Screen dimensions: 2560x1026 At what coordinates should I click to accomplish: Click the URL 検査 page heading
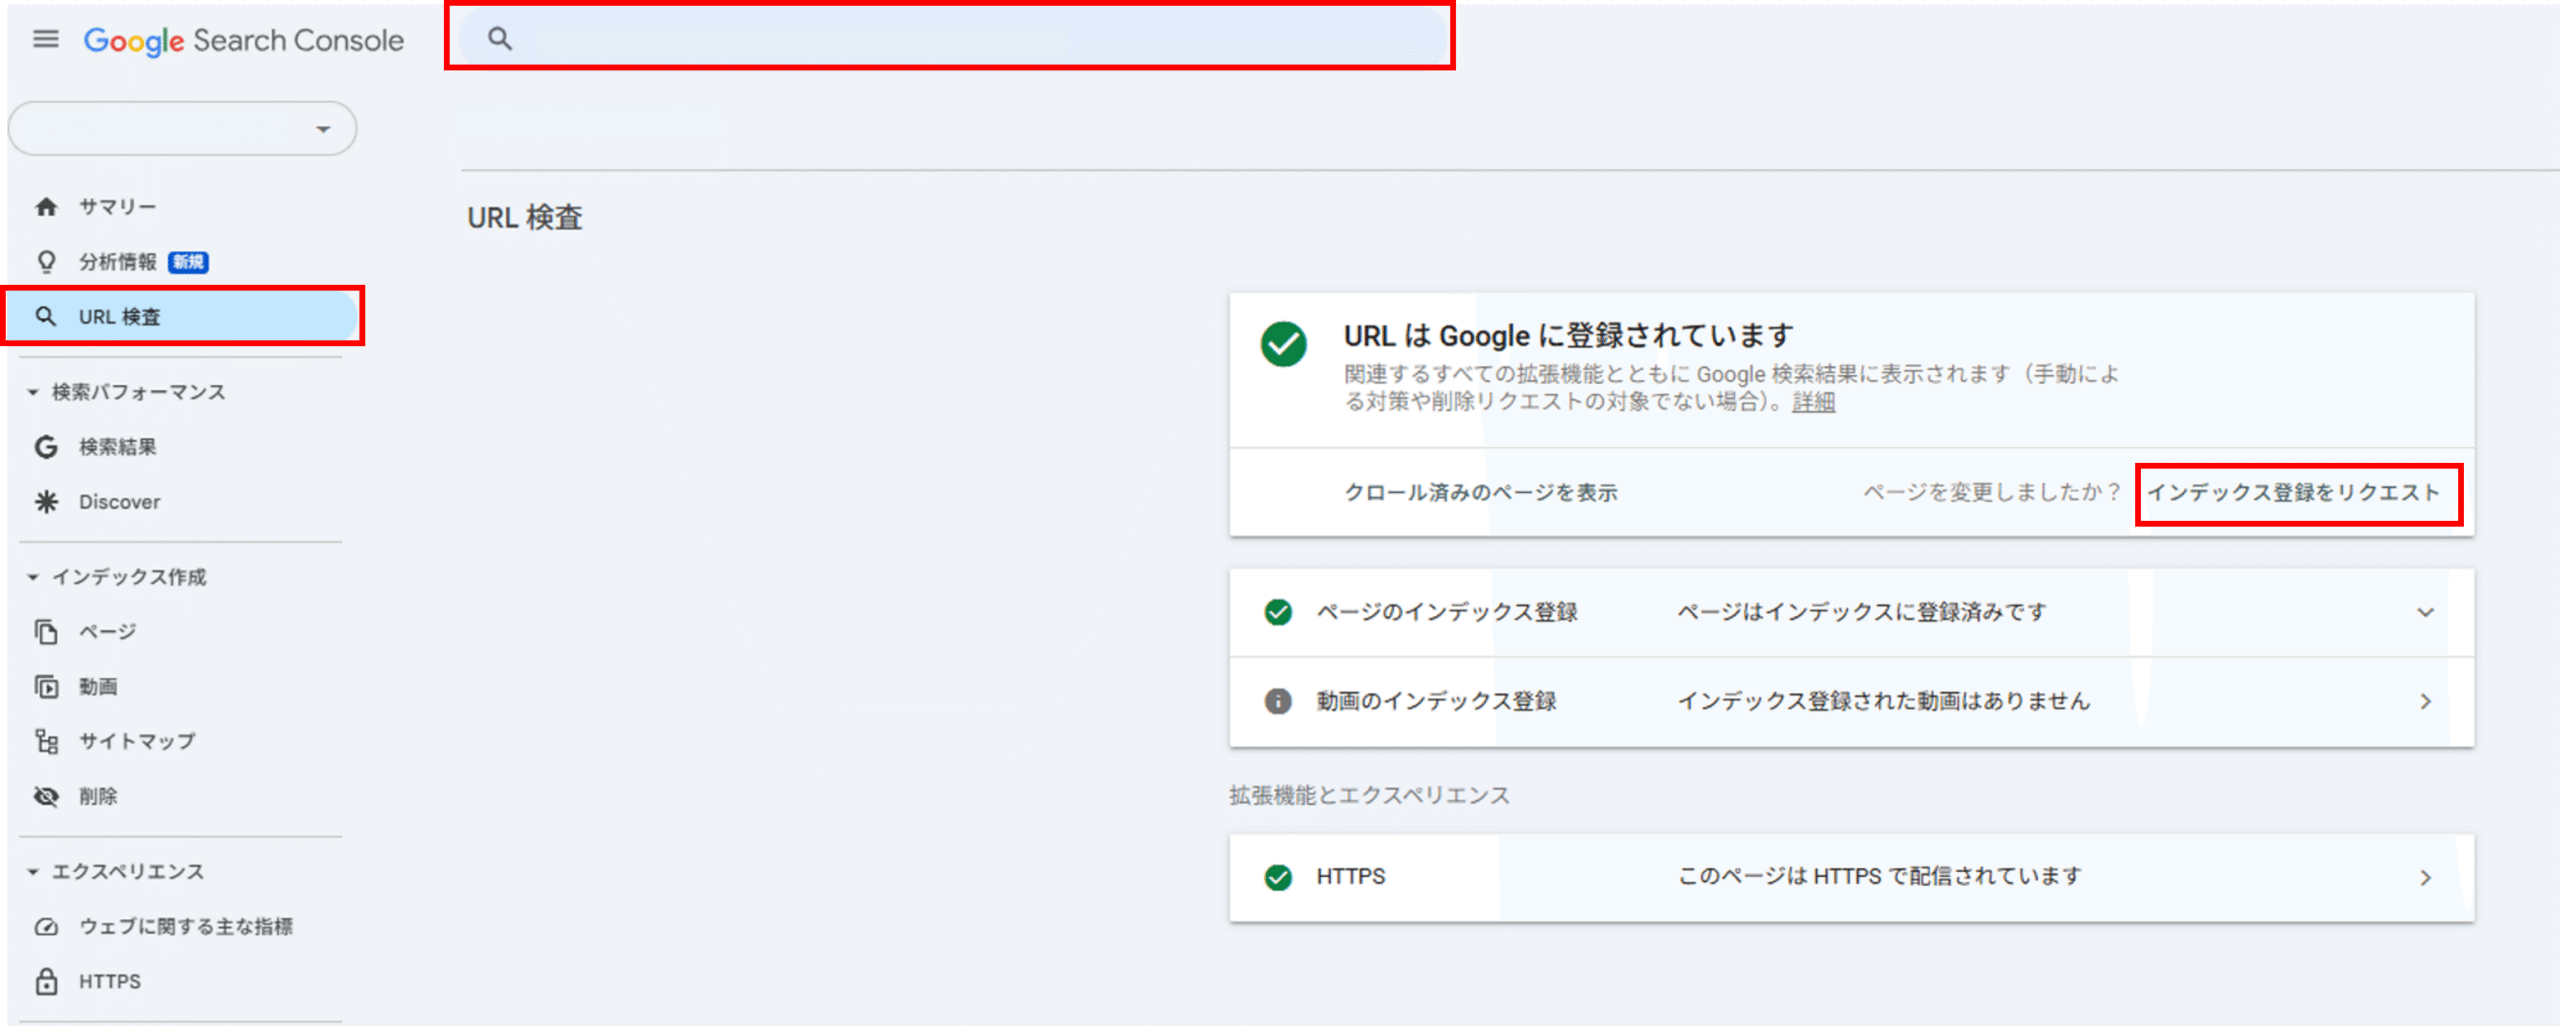(525, 218)
